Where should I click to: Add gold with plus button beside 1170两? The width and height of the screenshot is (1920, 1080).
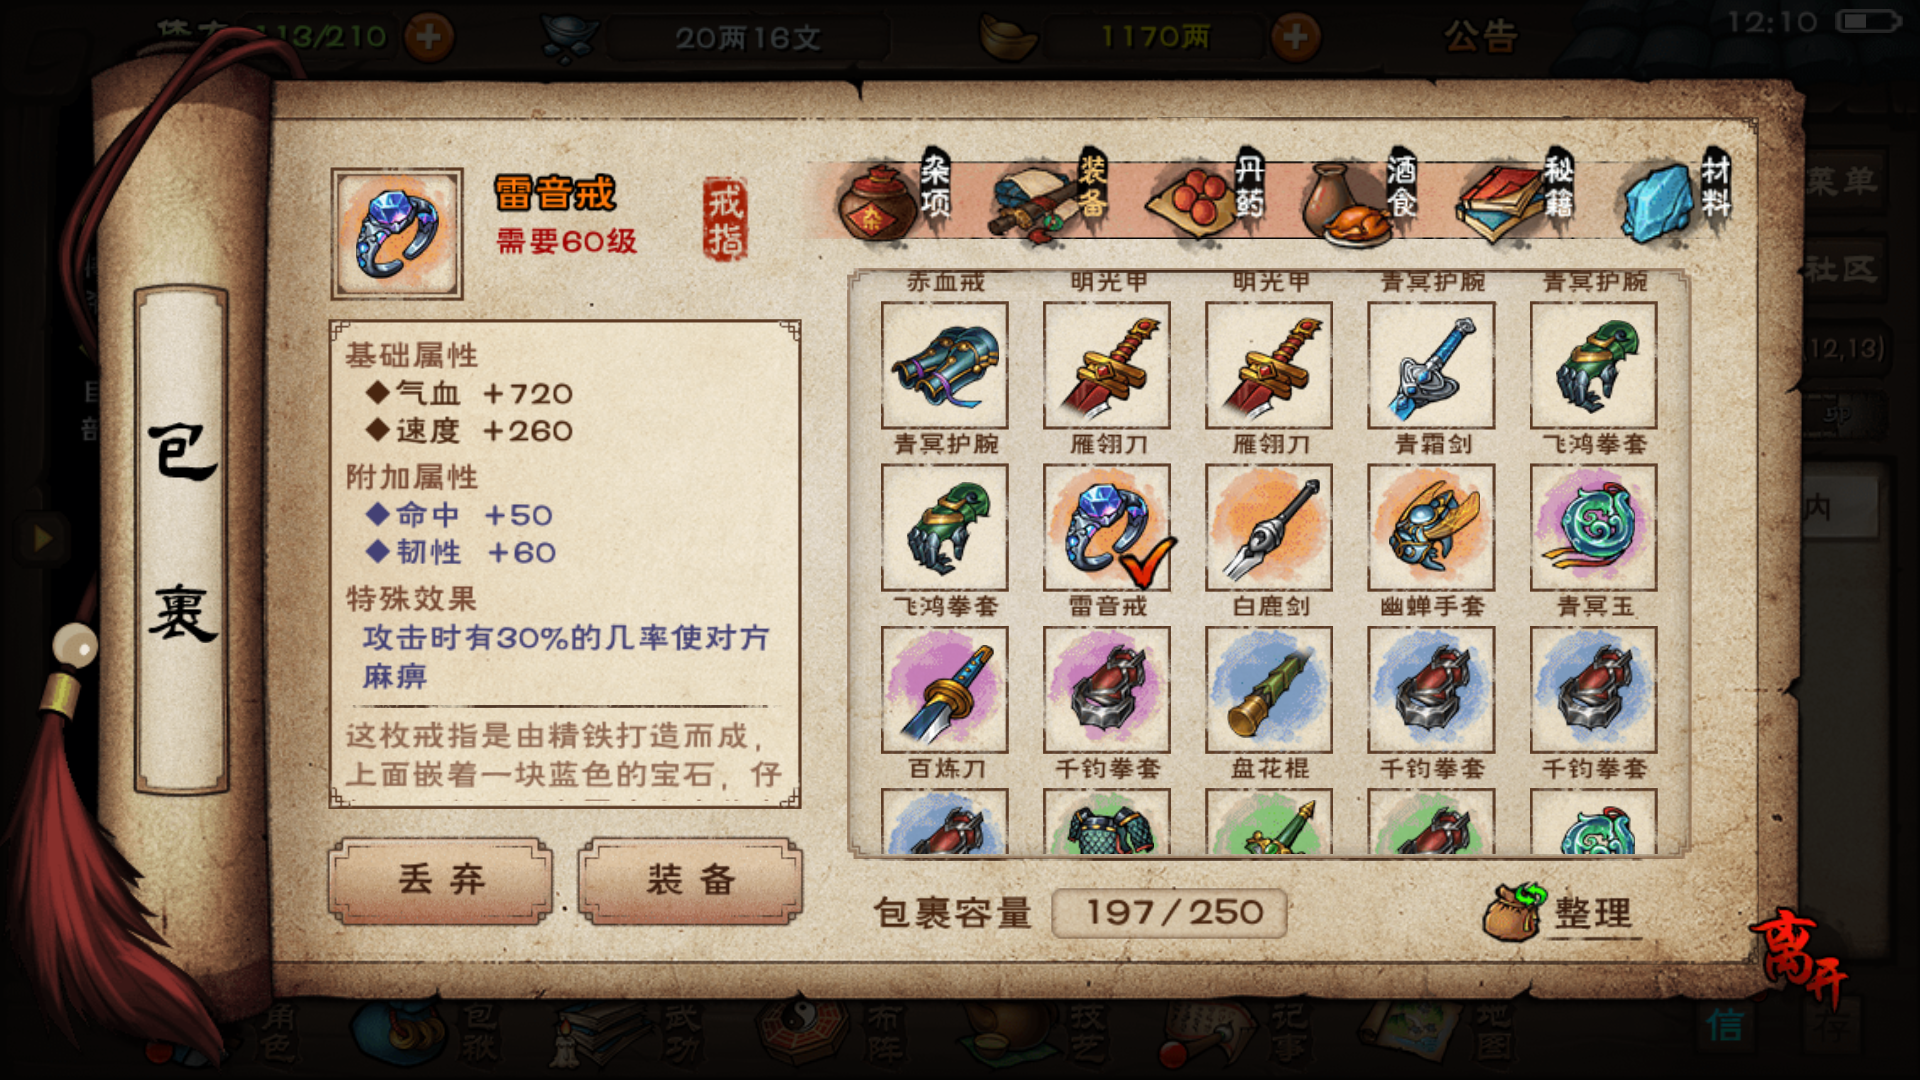point(1295,38)
